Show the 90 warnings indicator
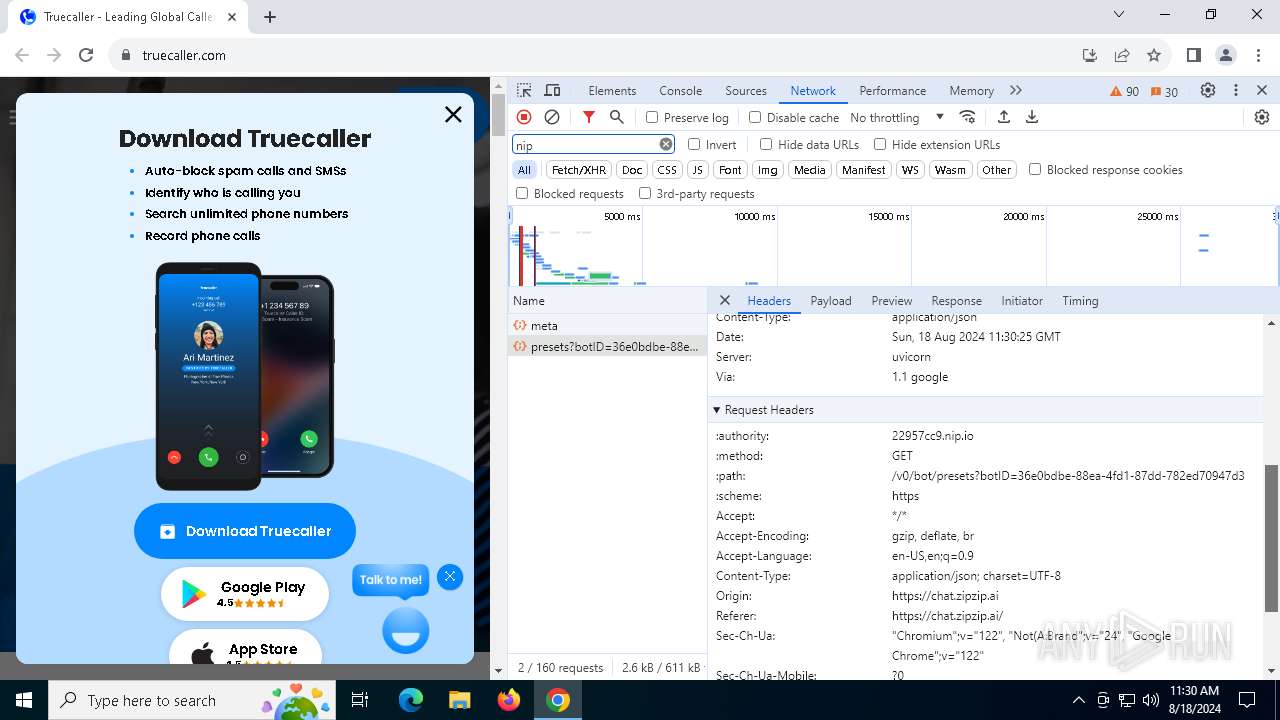The height and width of the screenshot is (720, 1280). [1125, 91]
